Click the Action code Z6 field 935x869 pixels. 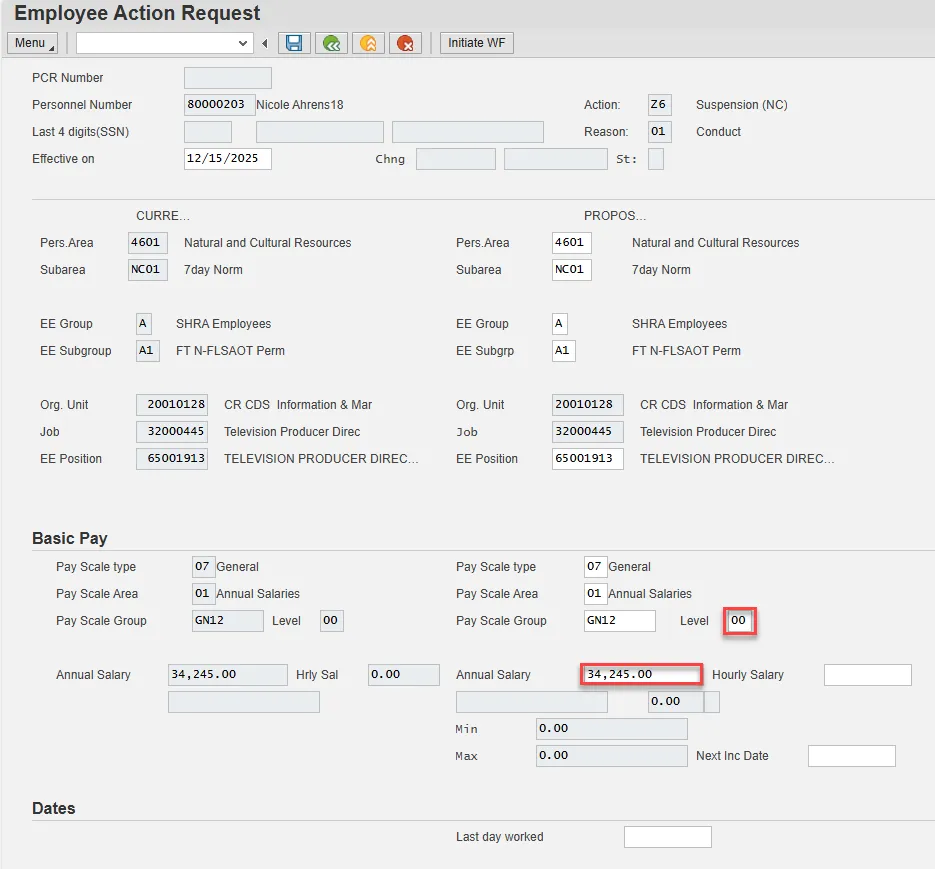659,105
